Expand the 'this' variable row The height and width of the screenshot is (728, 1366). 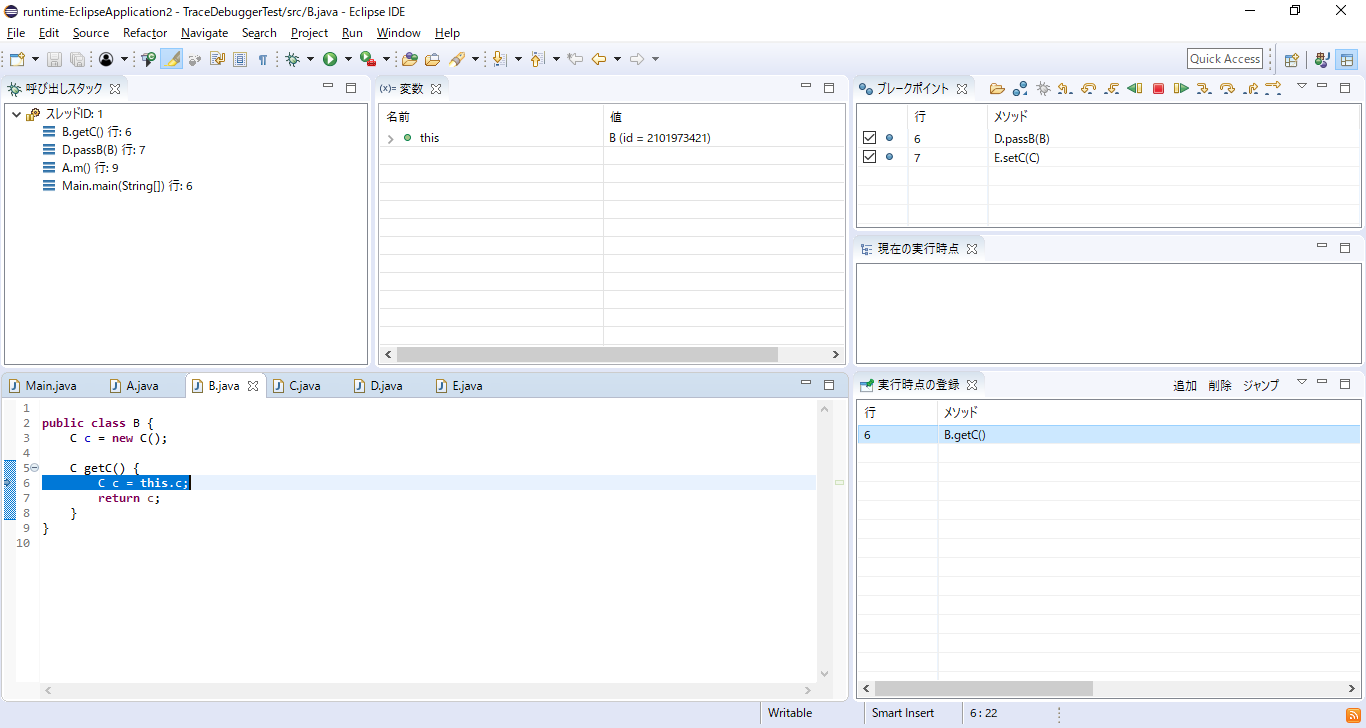coord(390,139)
